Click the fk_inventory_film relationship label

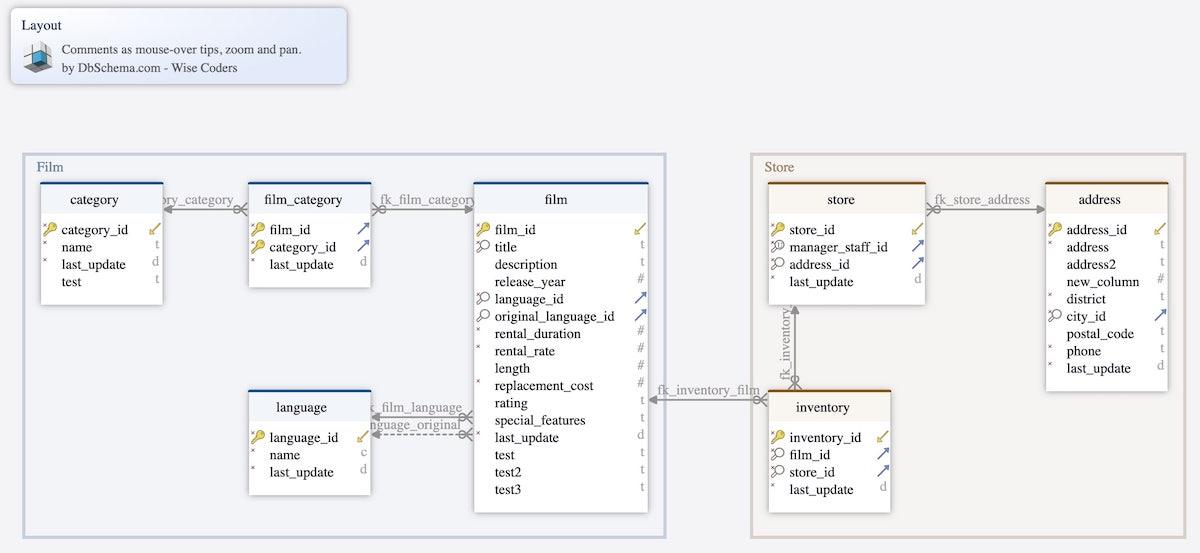(708, 390)
